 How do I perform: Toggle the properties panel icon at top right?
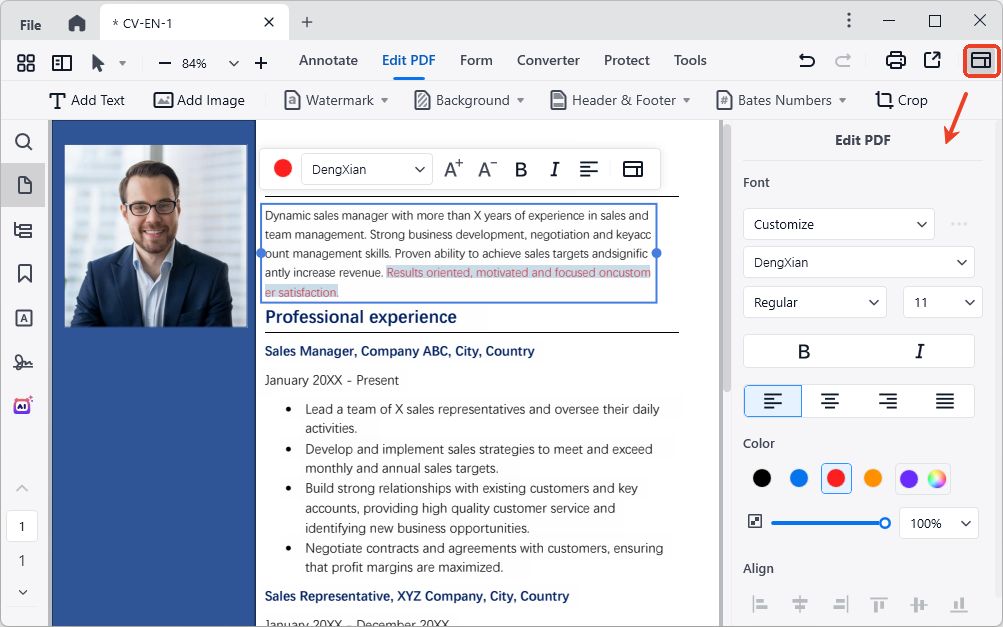pos(980,61)
